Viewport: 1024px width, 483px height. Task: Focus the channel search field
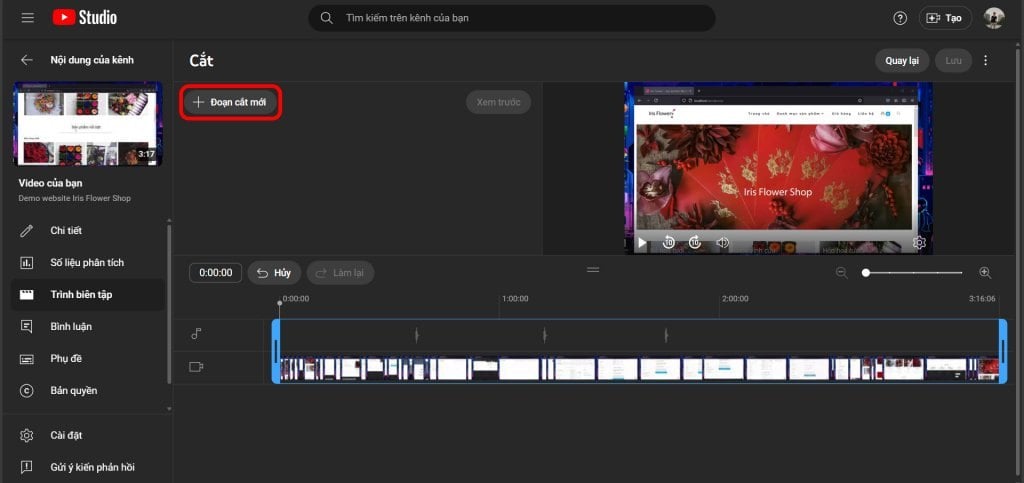tap(511, 18)
